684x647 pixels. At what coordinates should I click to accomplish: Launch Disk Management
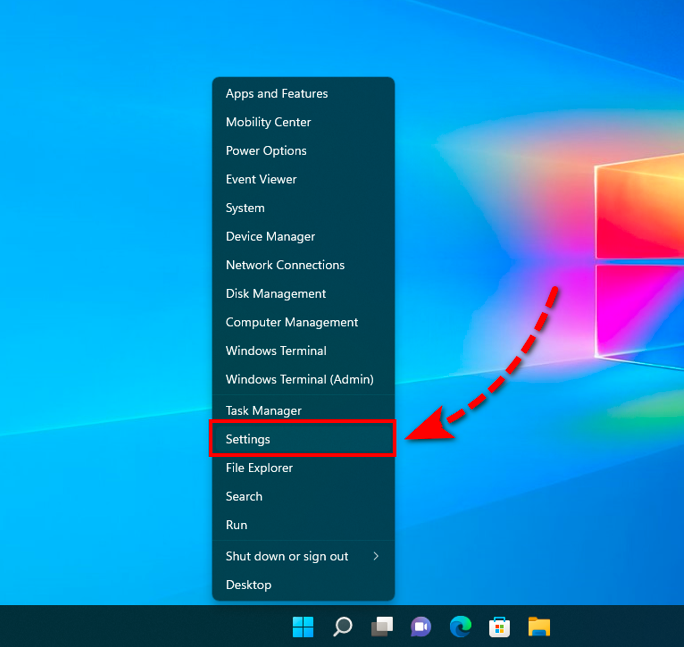303,293
